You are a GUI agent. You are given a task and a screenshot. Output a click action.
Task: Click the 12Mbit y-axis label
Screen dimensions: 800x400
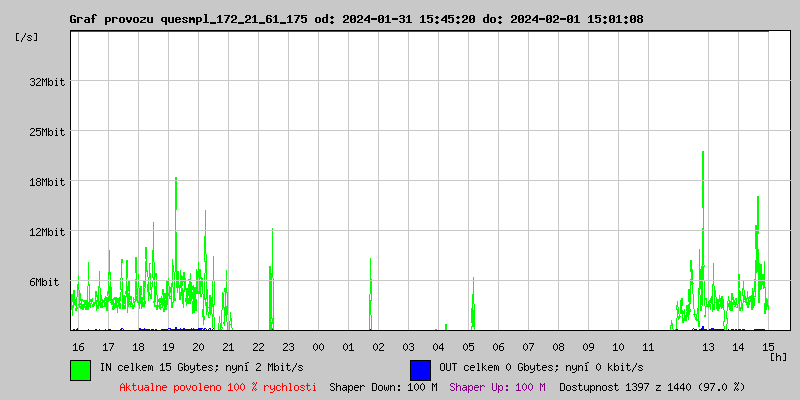(47, 232)
